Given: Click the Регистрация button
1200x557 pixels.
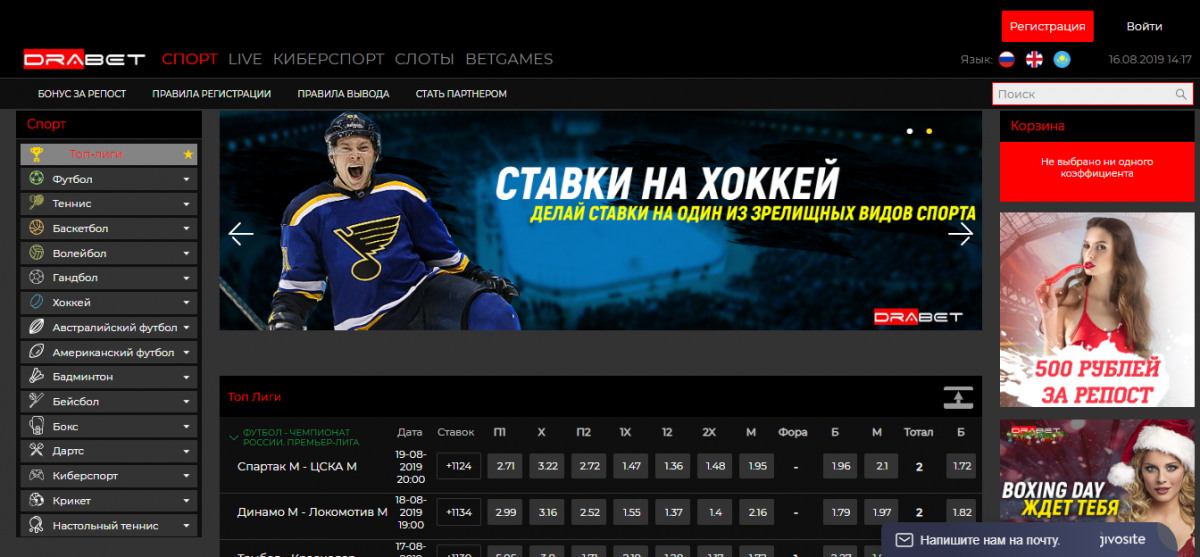Looking at the screenshot, I should 1048,26.
